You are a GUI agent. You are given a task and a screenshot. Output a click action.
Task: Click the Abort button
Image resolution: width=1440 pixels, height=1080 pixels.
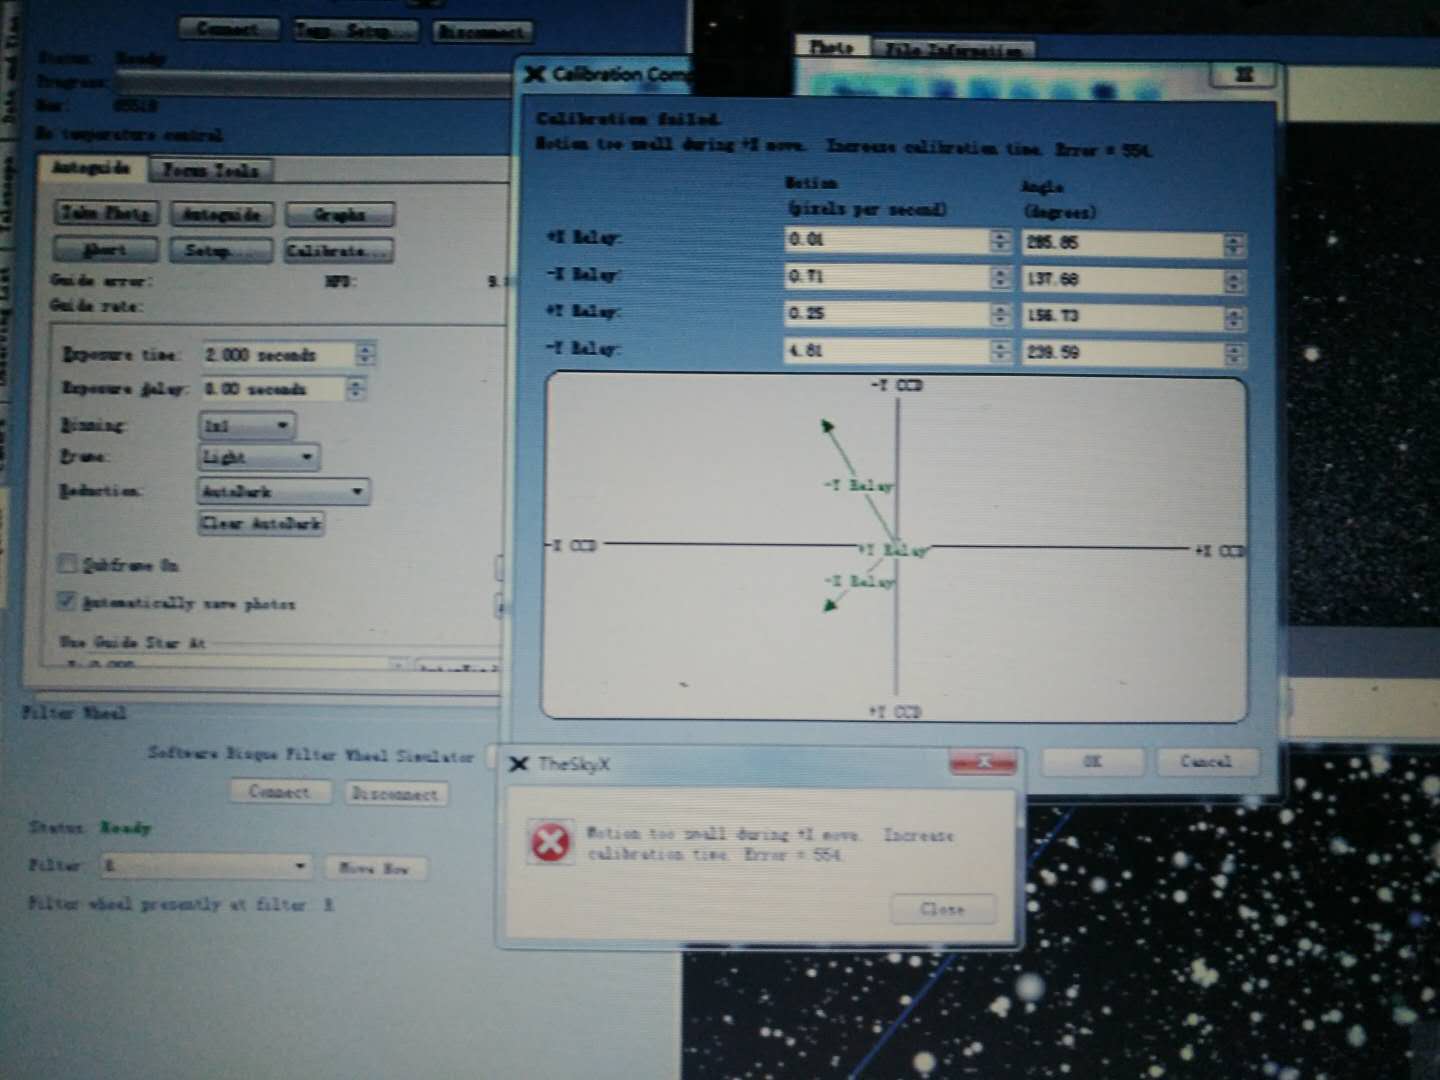click(x=106, y=249)
